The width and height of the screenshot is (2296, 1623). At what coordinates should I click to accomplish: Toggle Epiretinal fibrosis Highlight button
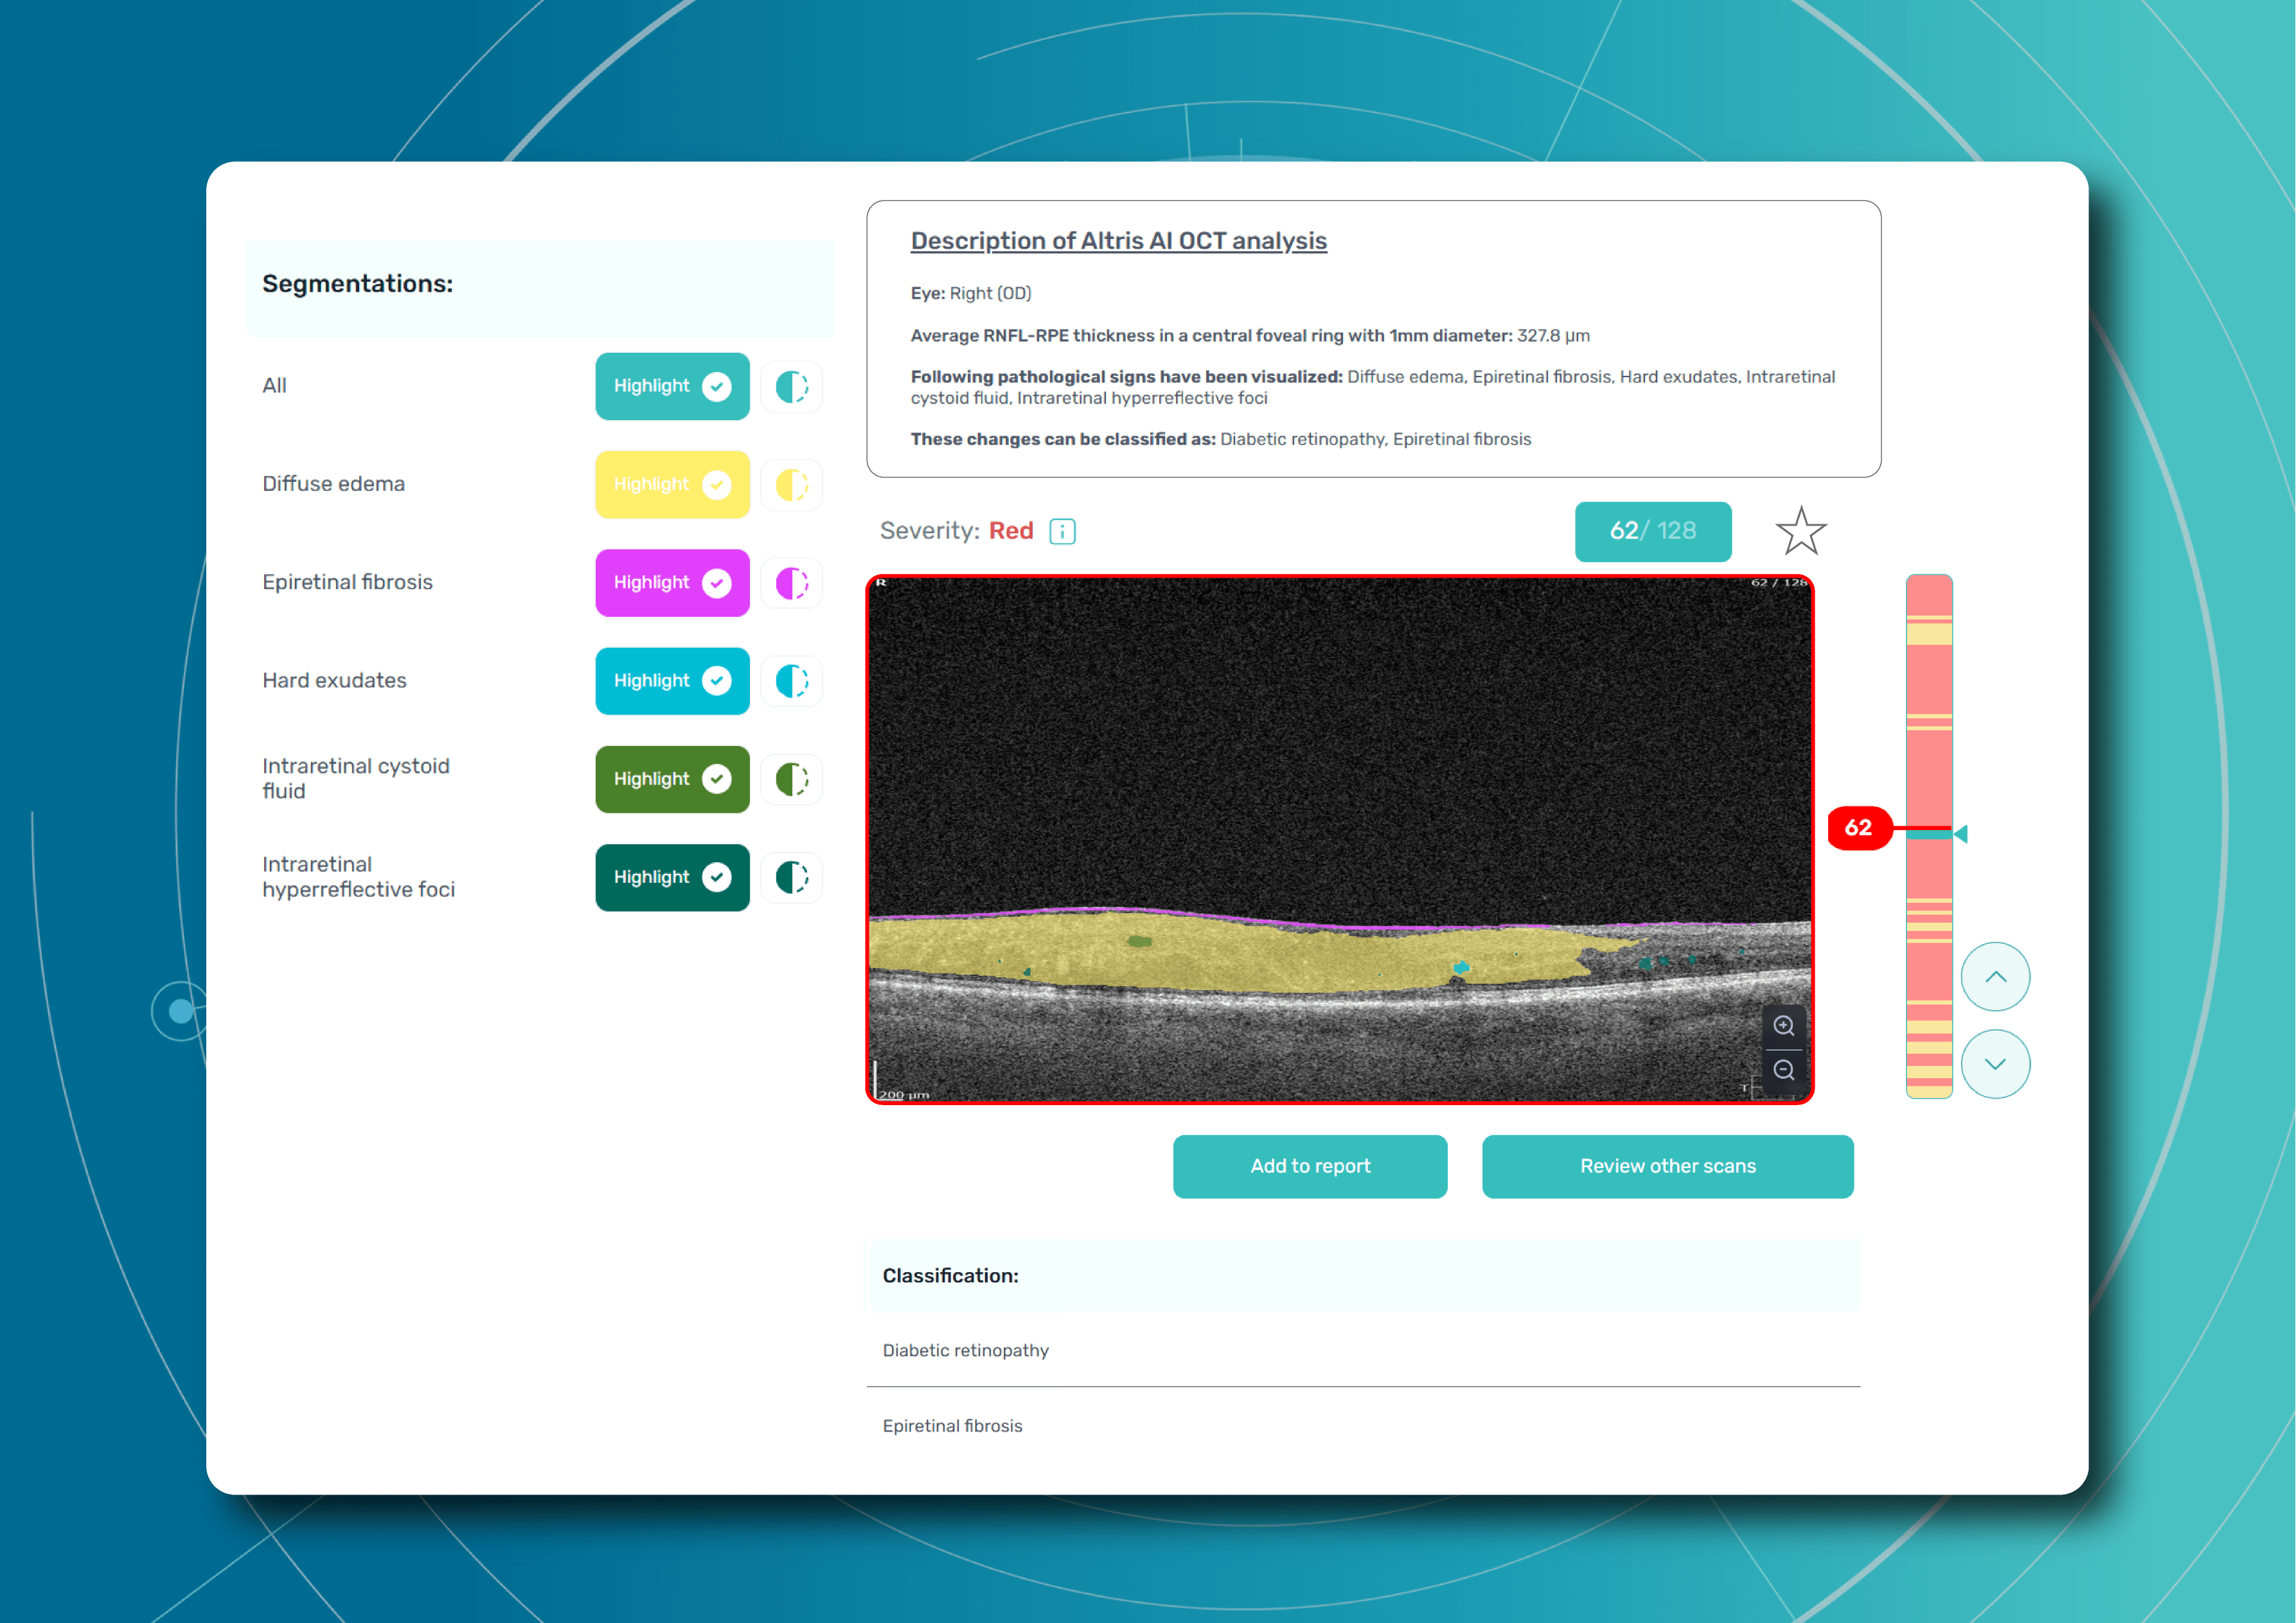point(672,582)
